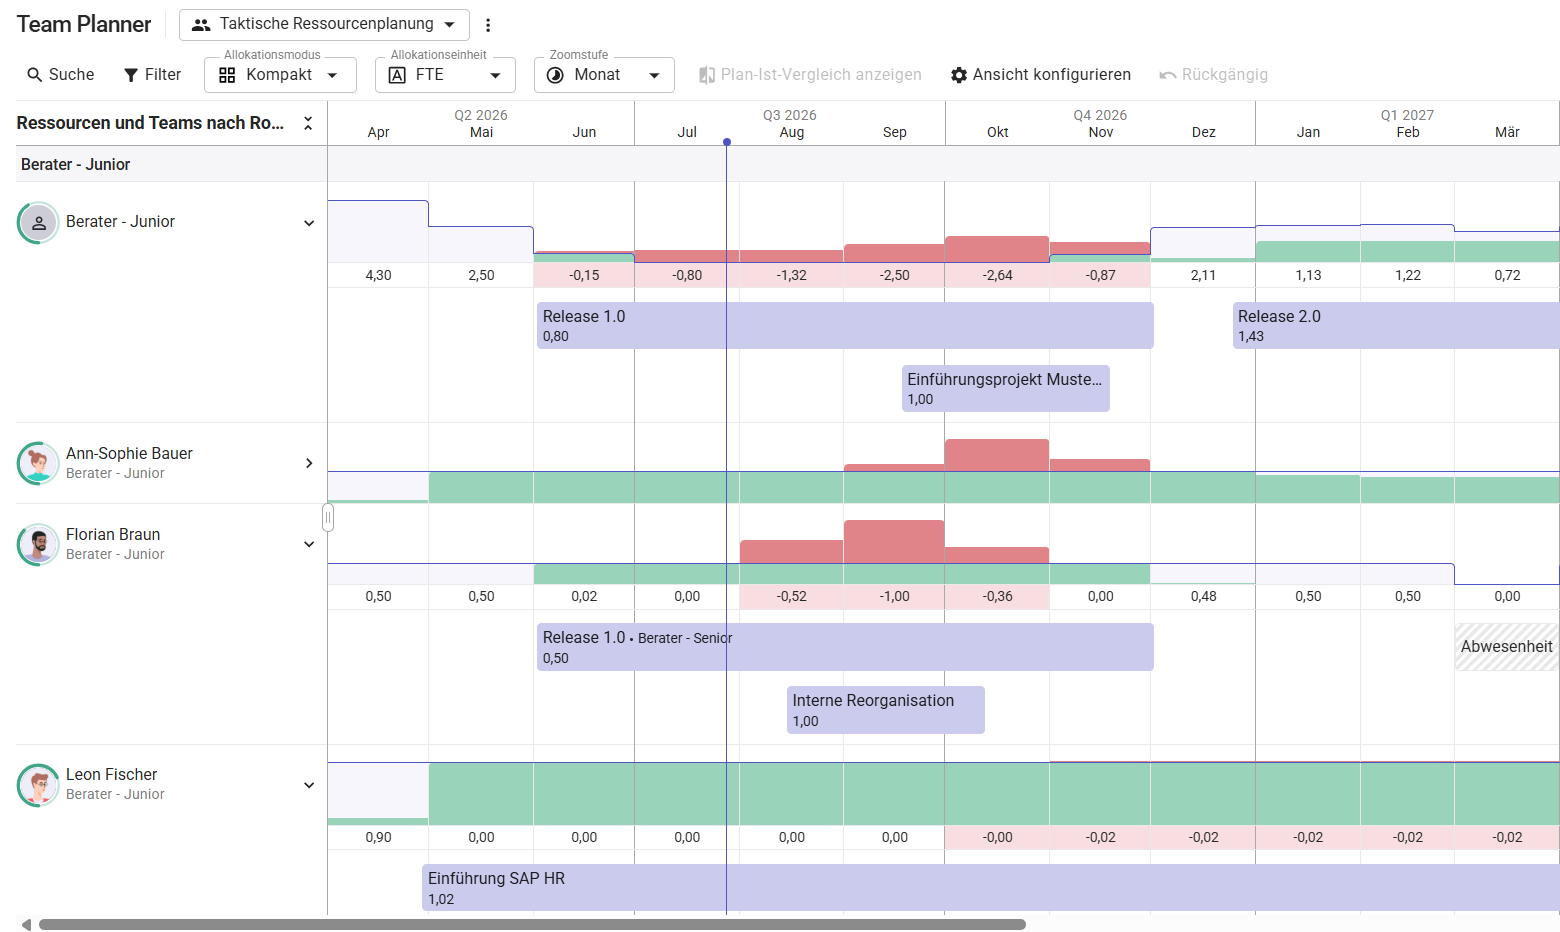Click Florian Braun's avatar picture

click(x=38, y=544)
